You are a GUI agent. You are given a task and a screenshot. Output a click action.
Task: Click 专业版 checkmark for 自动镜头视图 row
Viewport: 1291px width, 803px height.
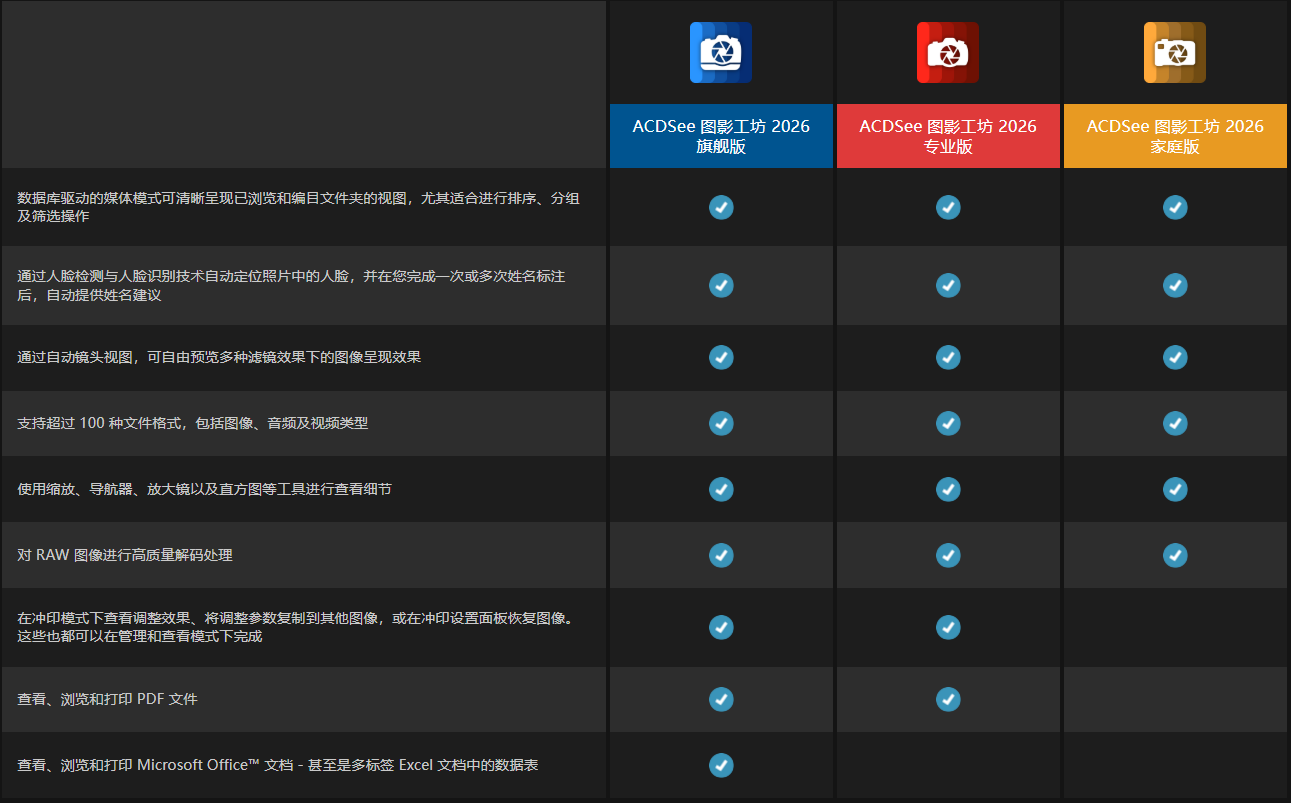(x=948, y=357)
